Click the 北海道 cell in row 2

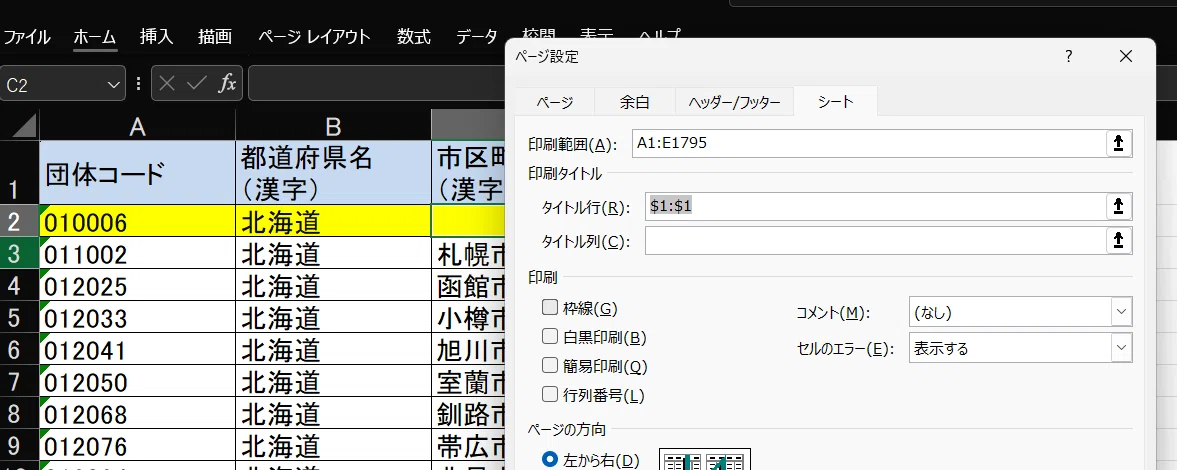pos(333,221)
